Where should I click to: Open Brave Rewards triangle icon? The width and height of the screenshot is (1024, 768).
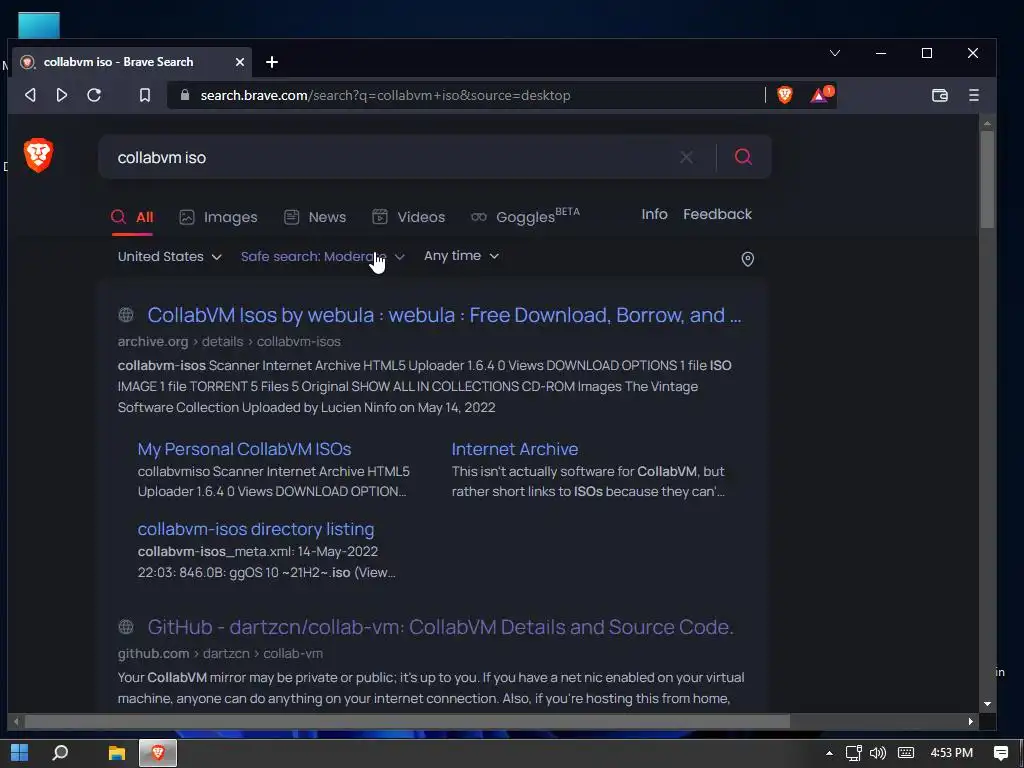coord(820,95)
